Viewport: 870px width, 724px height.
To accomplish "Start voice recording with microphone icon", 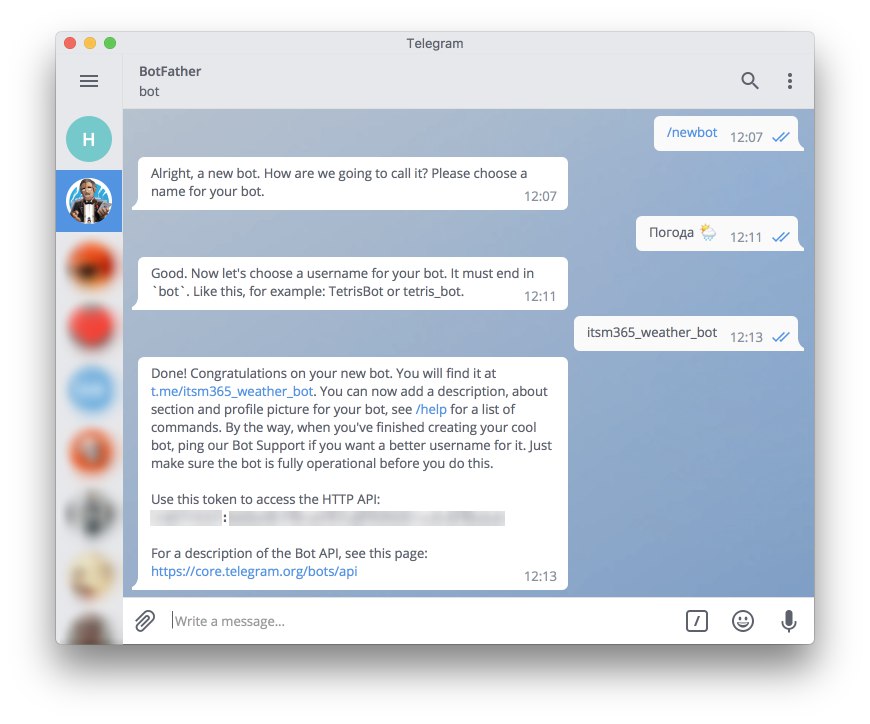I will click(788, 621).
